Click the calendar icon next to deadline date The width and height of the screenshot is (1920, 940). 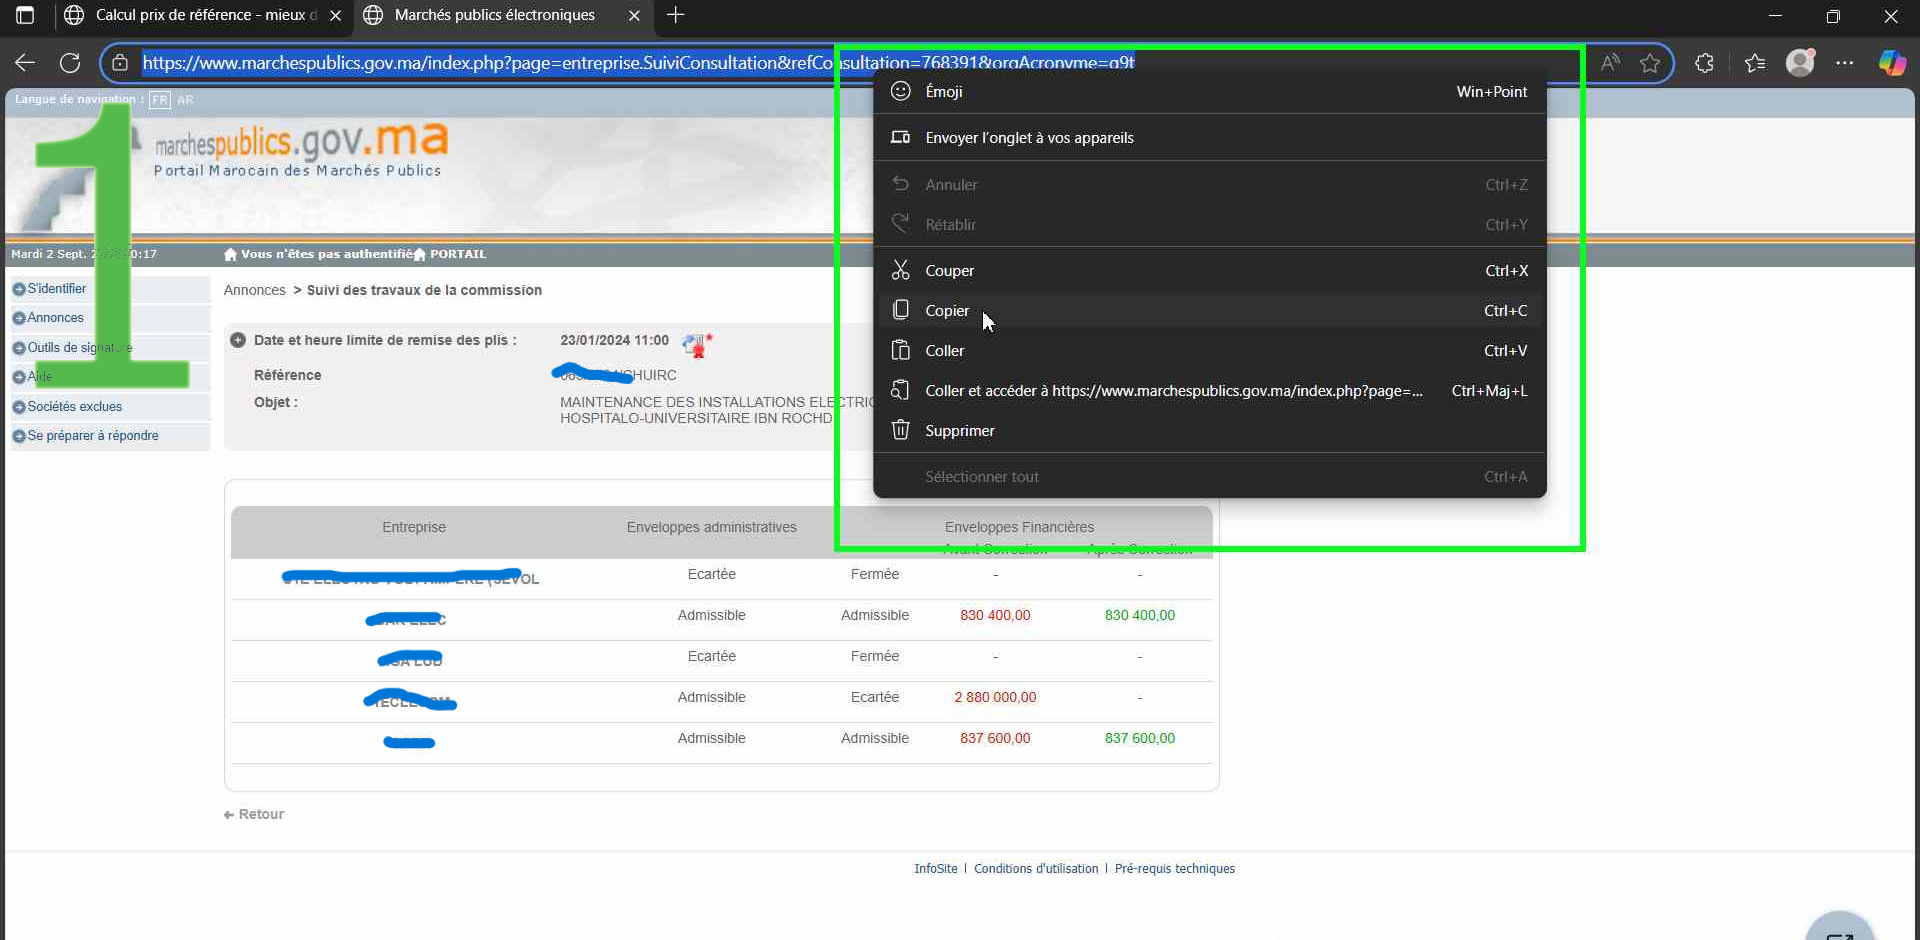pos(695,345)
